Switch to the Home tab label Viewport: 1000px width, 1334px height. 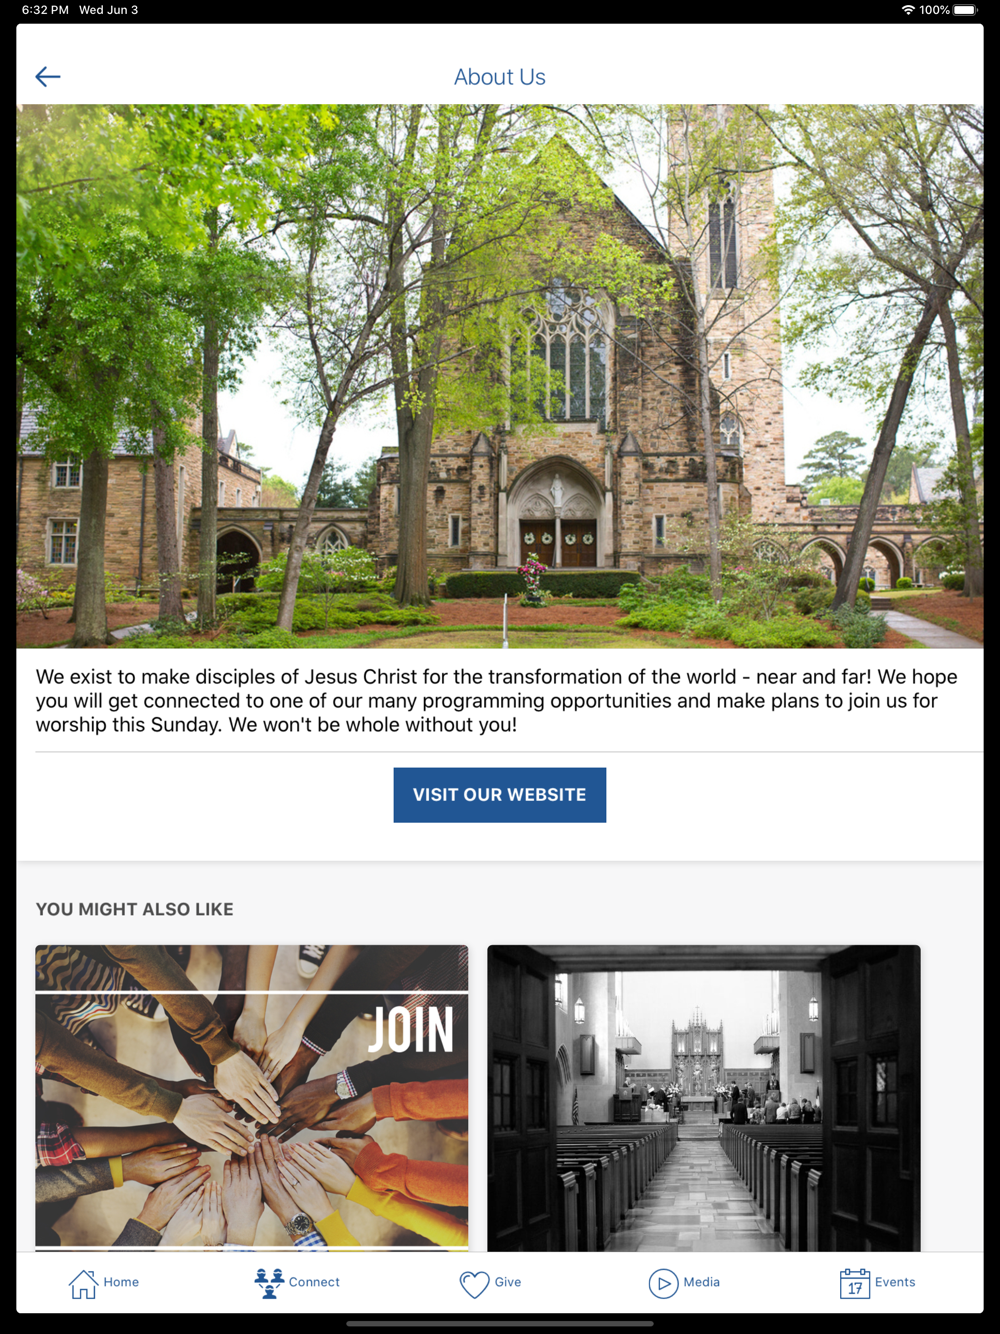coord(121,1282)
